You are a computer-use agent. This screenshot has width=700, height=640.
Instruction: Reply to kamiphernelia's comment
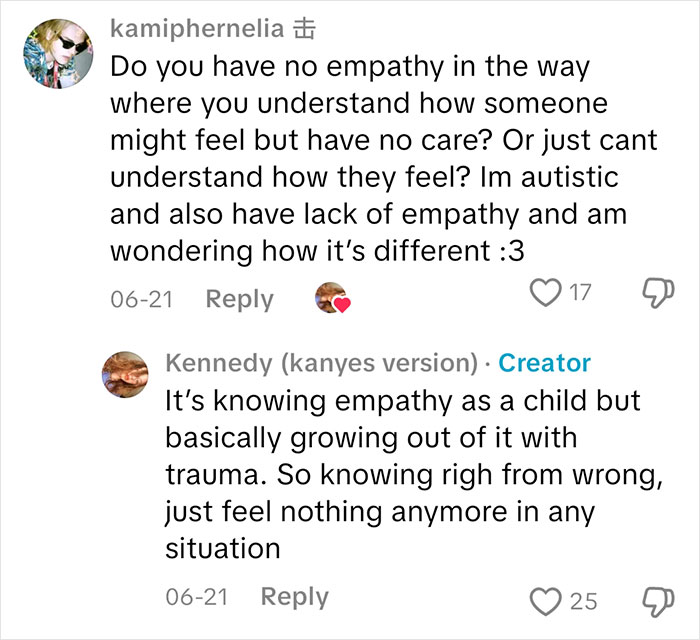239,299
